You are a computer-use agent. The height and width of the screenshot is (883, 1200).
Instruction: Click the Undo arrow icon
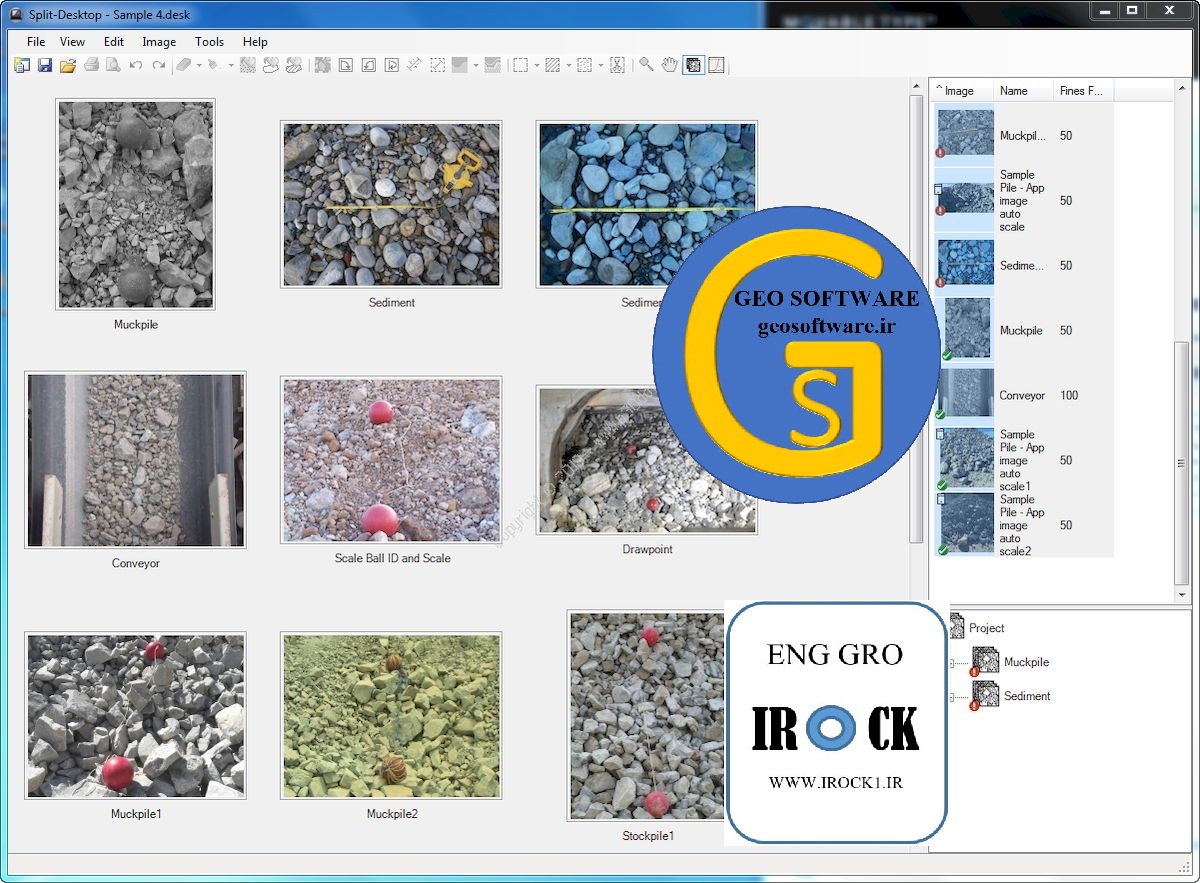[136, 65]
